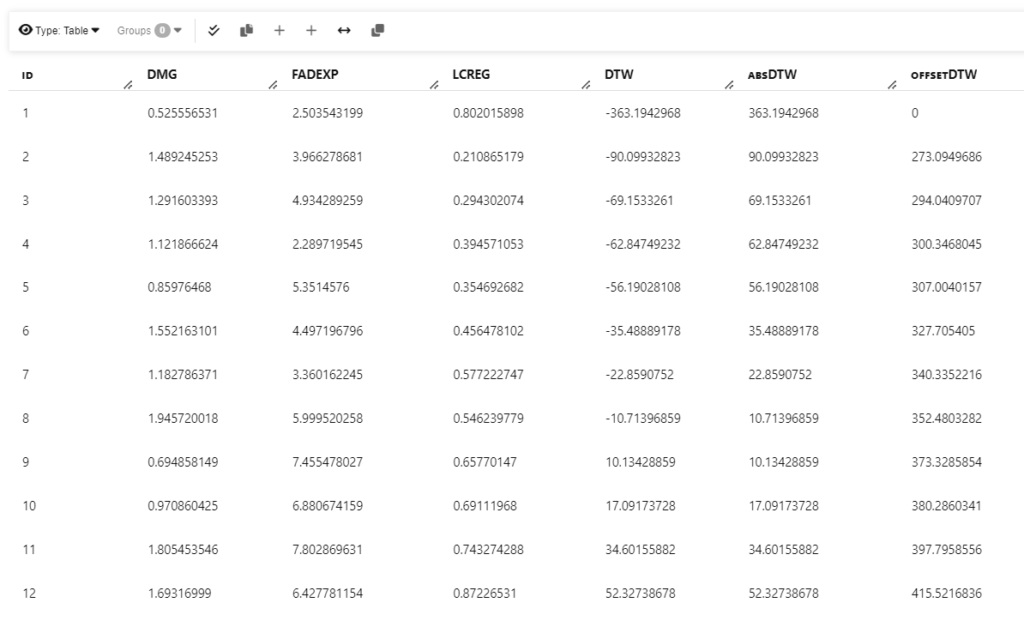This screenshot has width=1024, height=639.
Task: Click the plus icon right of the copy icon
Action: tap(279, 31)
